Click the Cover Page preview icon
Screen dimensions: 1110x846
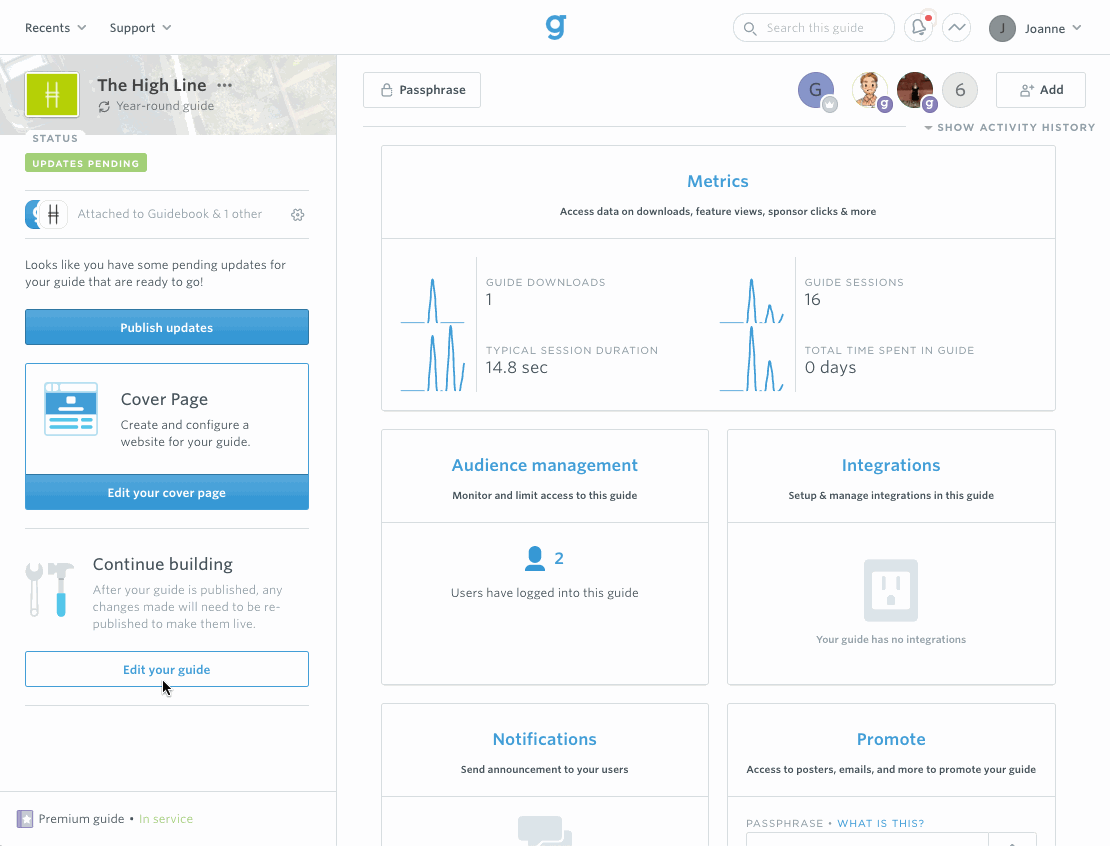(x=68, y=408)
